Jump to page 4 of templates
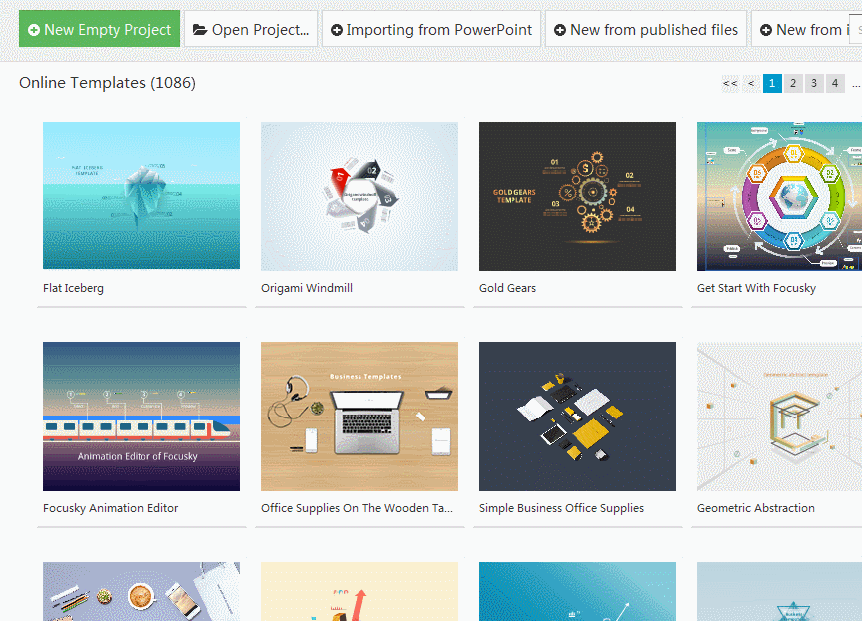Viewport: 862px width, 621px height. tap(835, 84)
